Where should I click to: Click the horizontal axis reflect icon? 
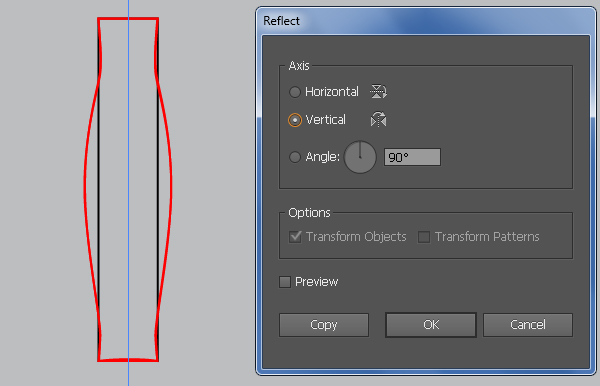[x=378, y=91]
